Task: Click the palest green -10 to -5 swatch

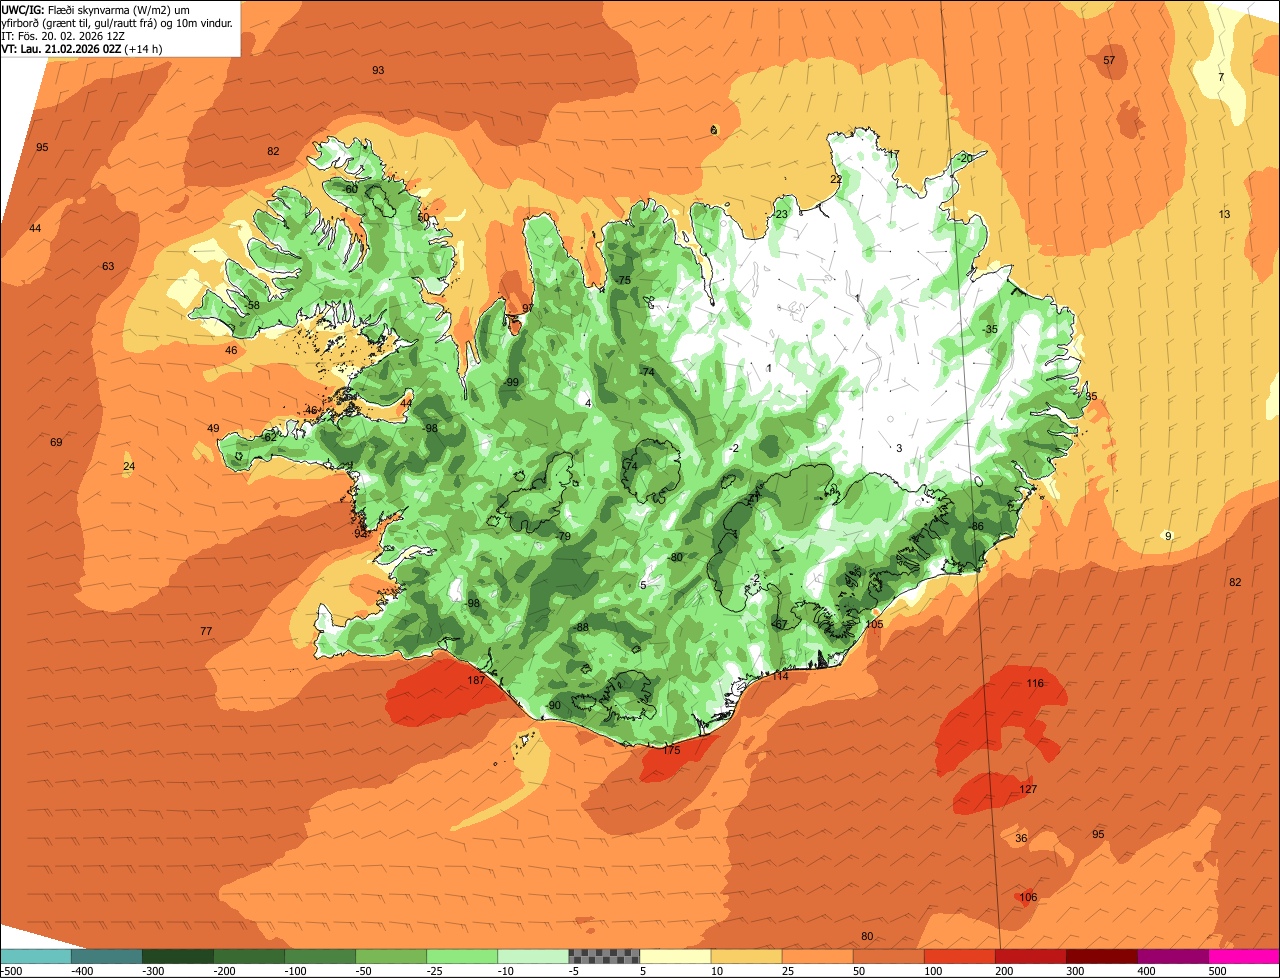Action: tap(533, 956)
